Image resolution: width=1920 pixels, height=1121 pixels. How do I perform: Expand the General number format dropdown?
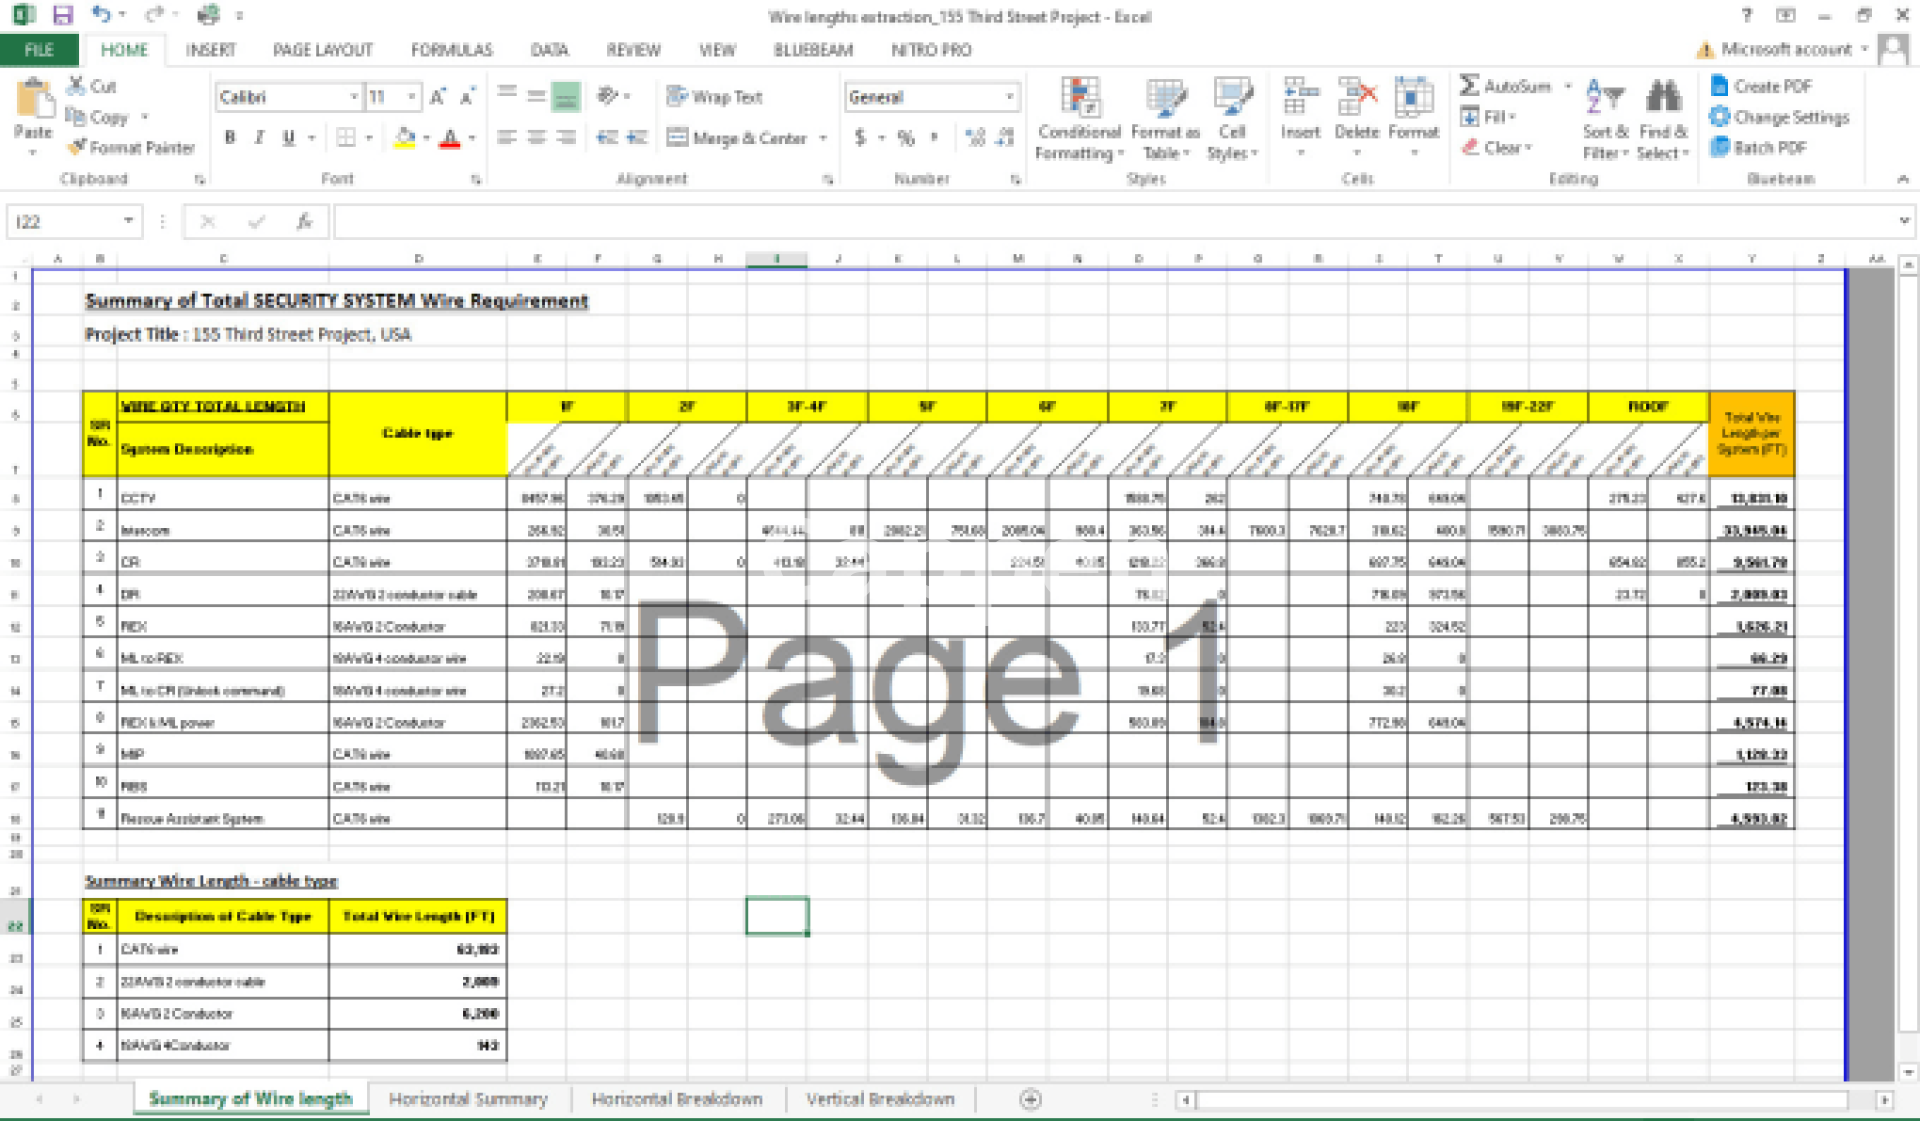[1010, 97]
